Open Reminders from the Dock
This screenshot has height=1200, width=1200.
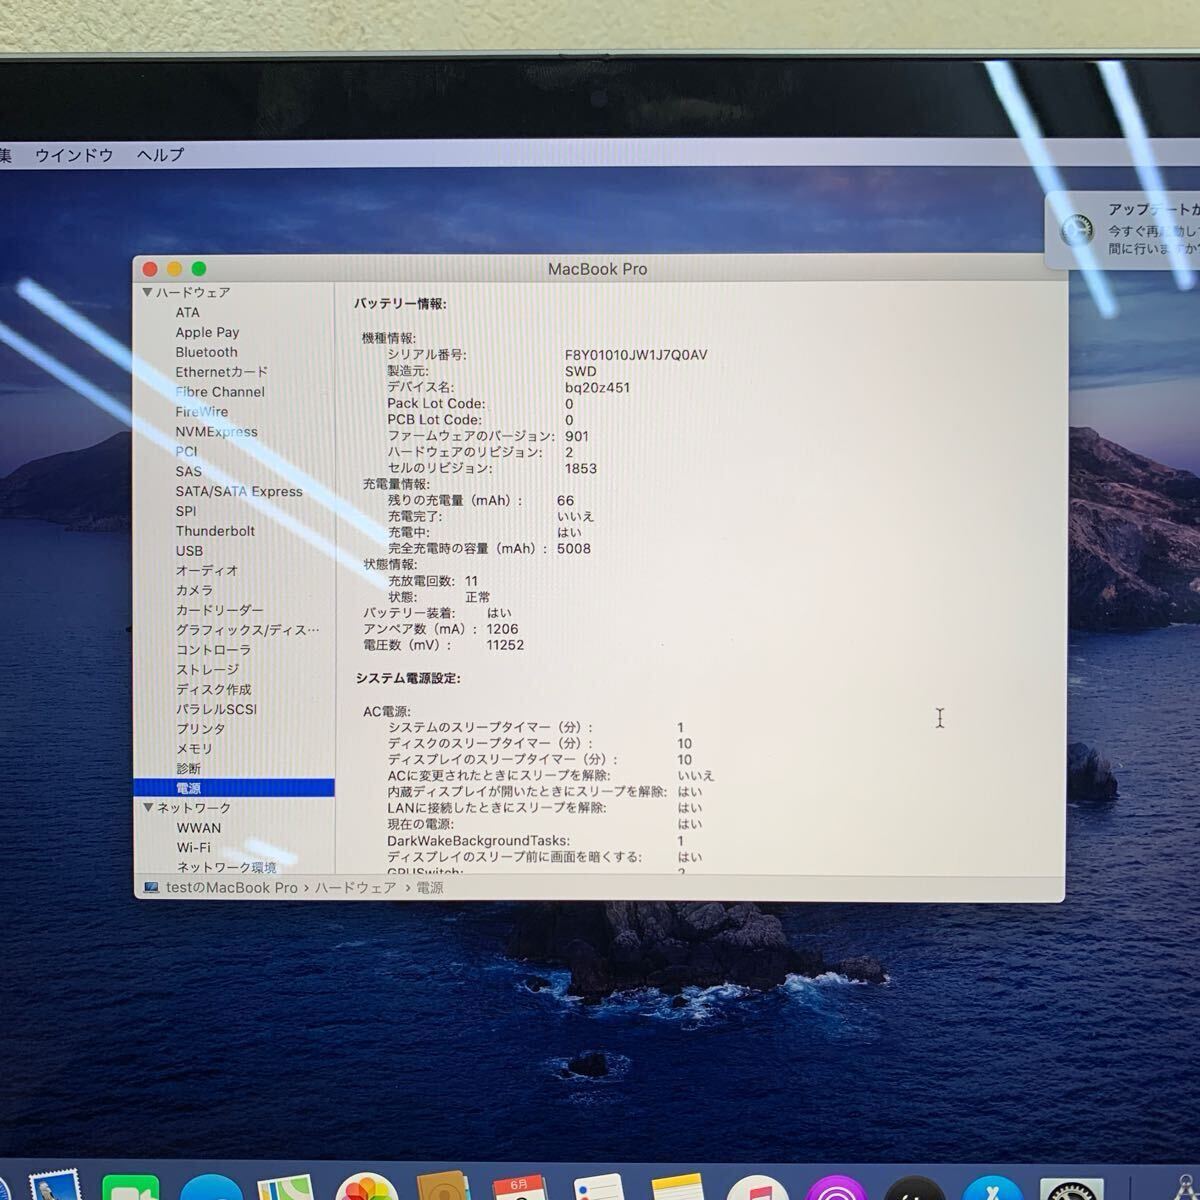point(599,1187)
